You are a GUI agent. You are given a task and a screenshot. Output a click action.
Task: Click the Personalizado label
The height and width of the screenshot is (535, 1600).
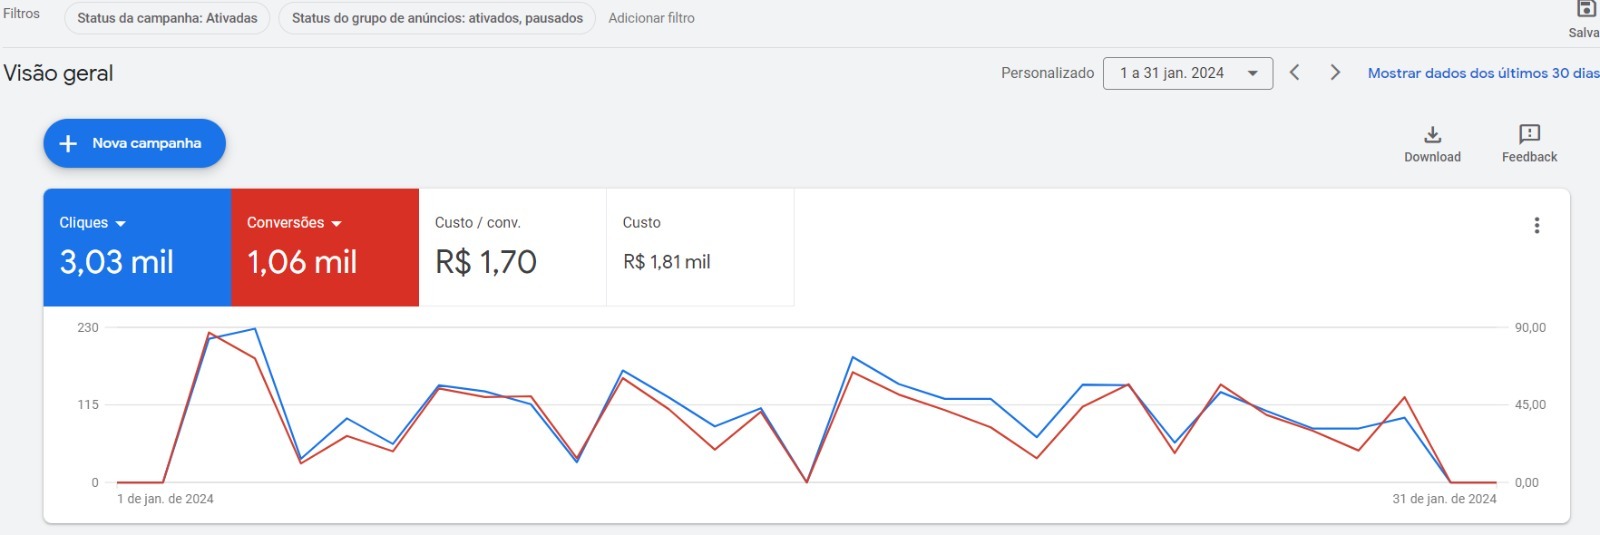click(1047, 73)
